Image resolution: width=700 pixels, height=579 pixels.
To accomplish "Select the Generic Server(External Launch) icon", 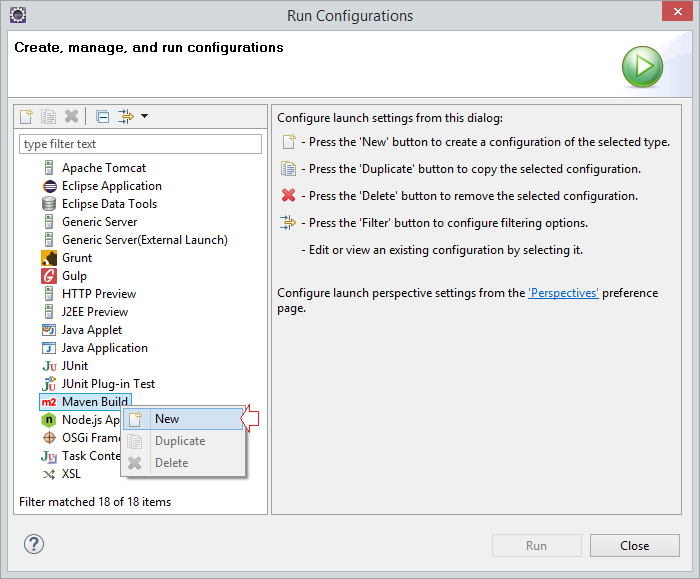I will (49, 240).
